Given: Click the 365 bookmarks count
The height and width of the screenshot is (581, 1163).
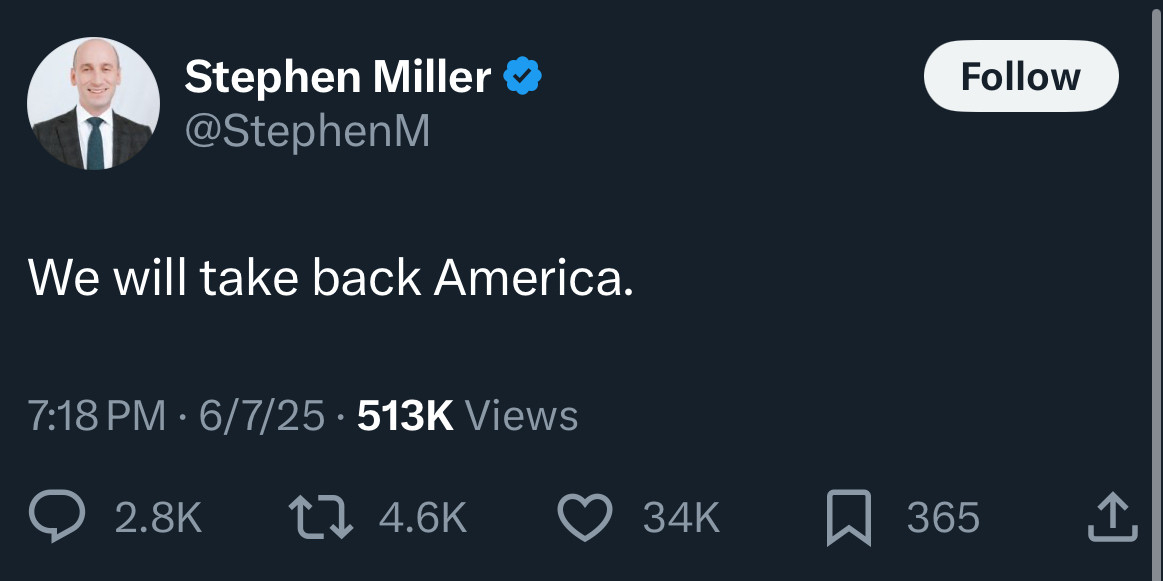Looking at the screenshot, I should (x=942, y=518).
